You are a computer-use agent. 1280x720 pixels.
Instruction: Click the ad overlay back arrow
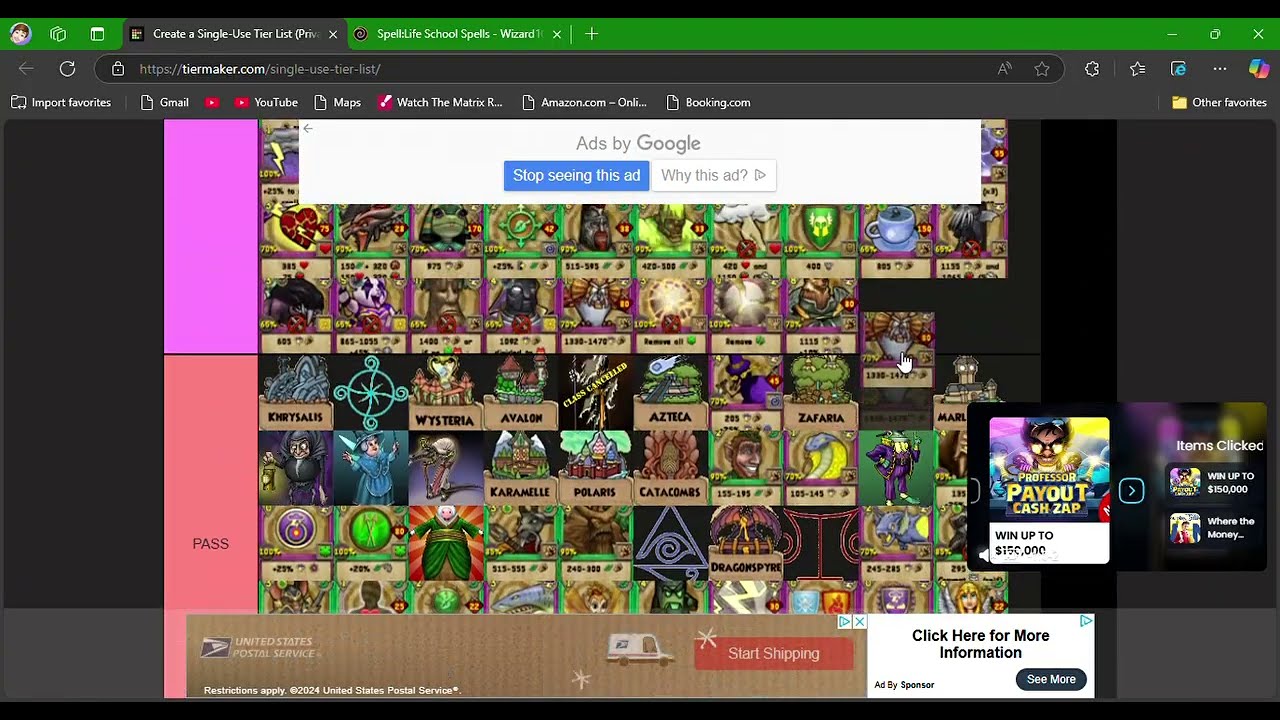(x=308, y=128)
